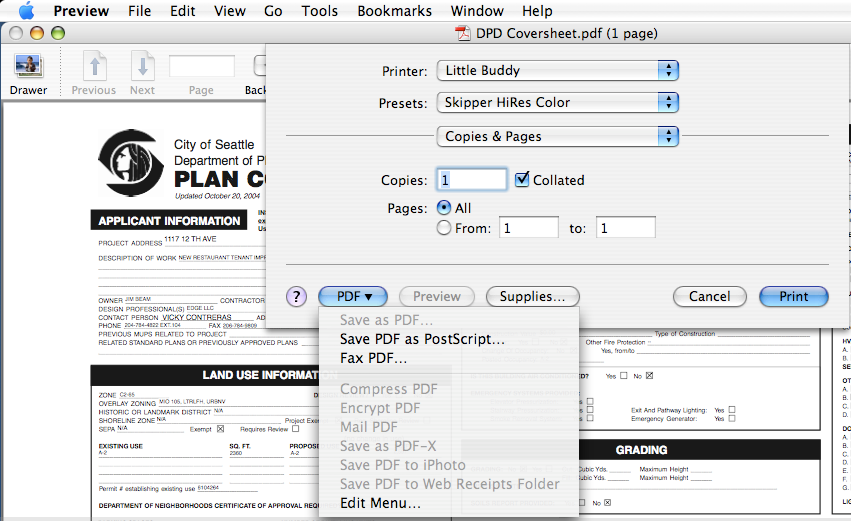
Task: Click the From page number field
Action: point(529,227)
